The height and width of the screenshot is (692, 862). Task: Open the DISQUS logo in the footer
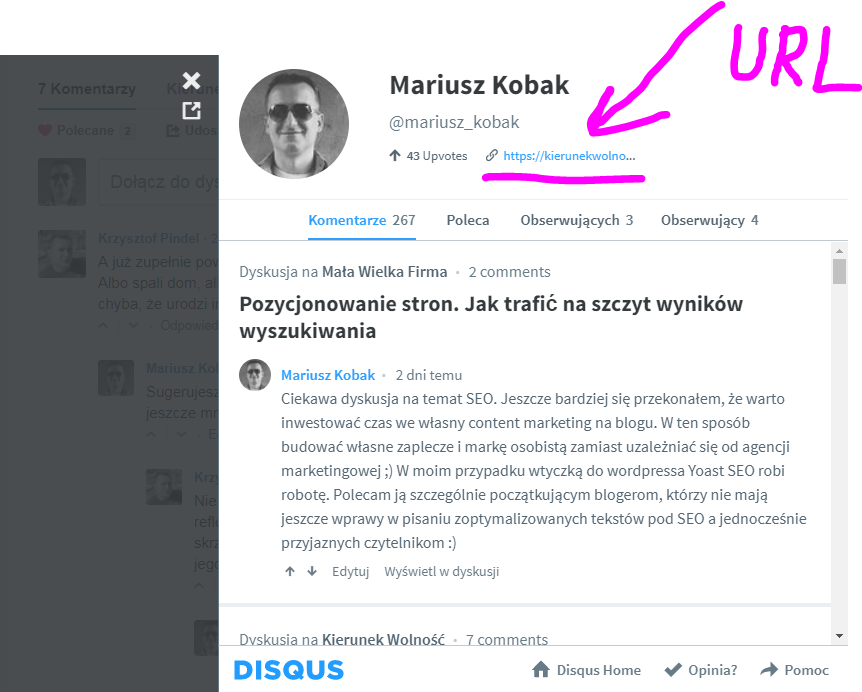[288, 670]
